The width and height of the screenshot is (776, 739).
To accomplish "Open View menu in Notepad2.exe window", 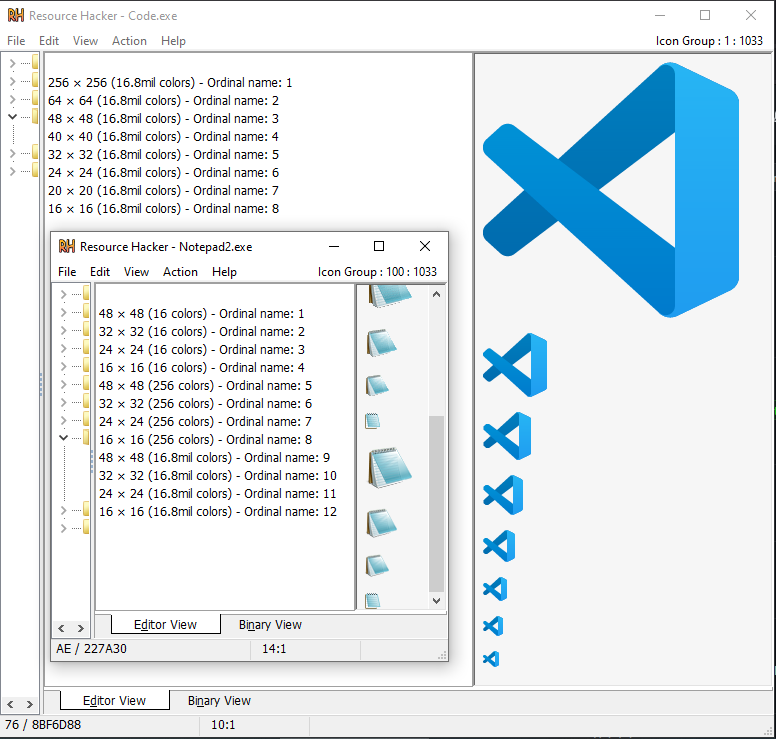I will (137, 272).
